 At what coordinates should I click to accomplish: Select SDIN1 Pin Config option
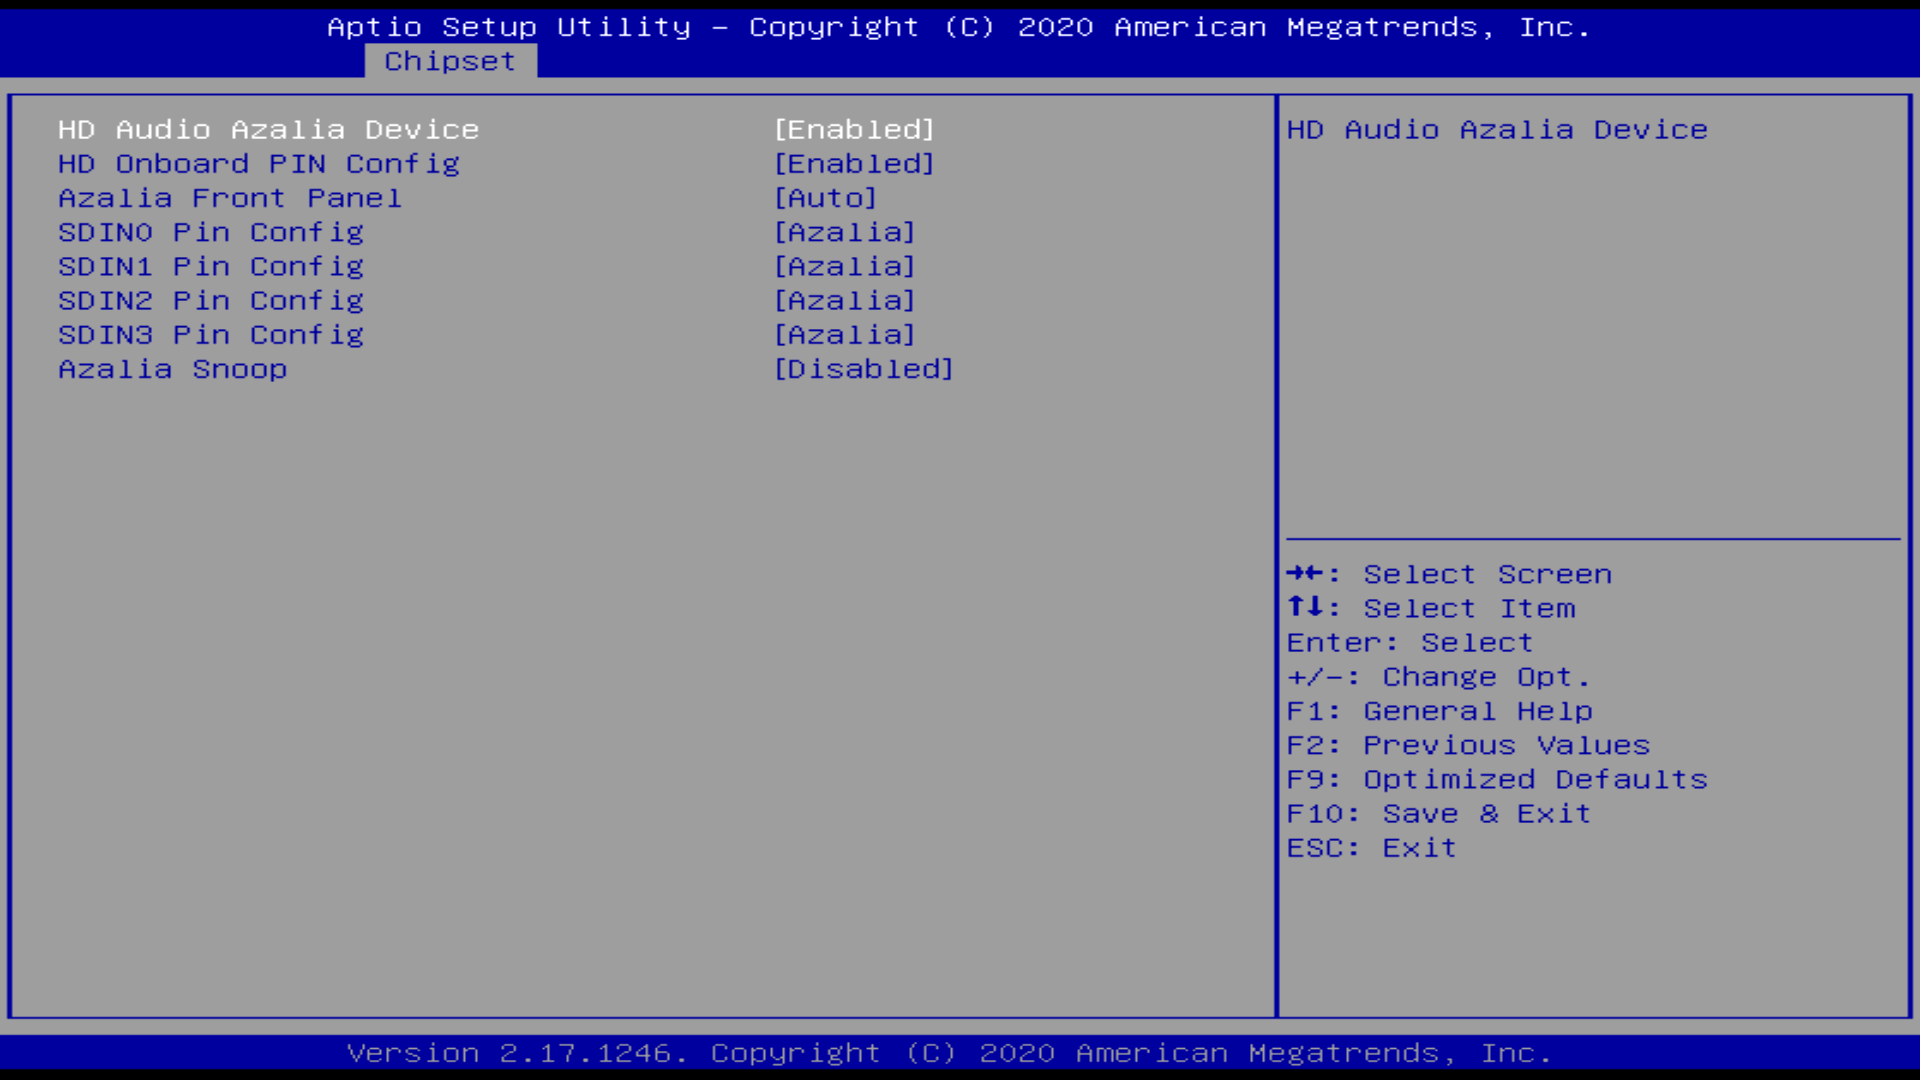[211, 265]
